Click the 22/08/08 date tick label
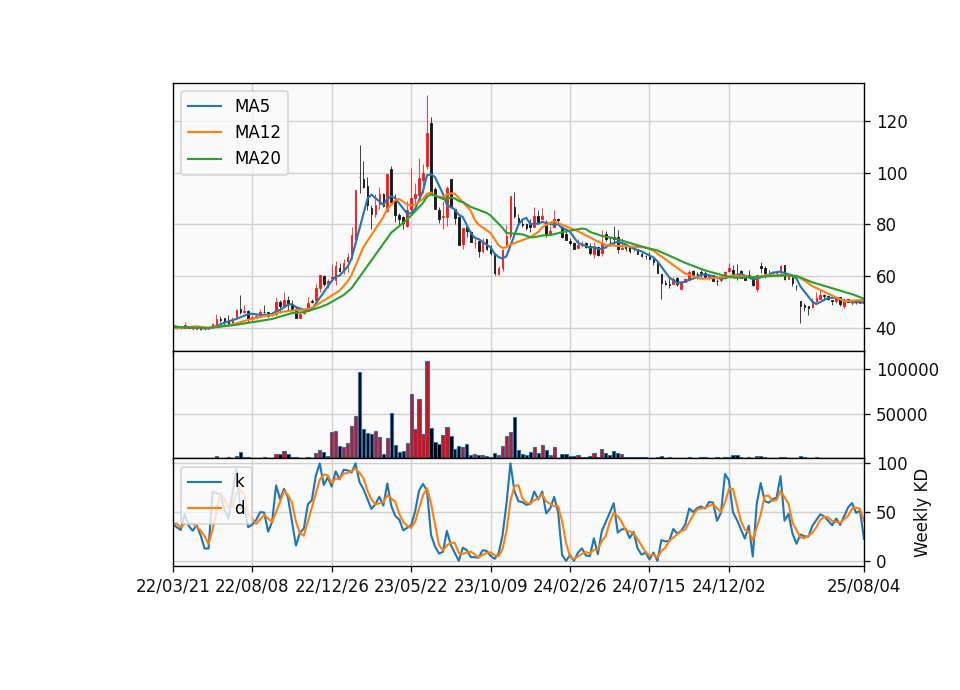 [x=252, y=587]
